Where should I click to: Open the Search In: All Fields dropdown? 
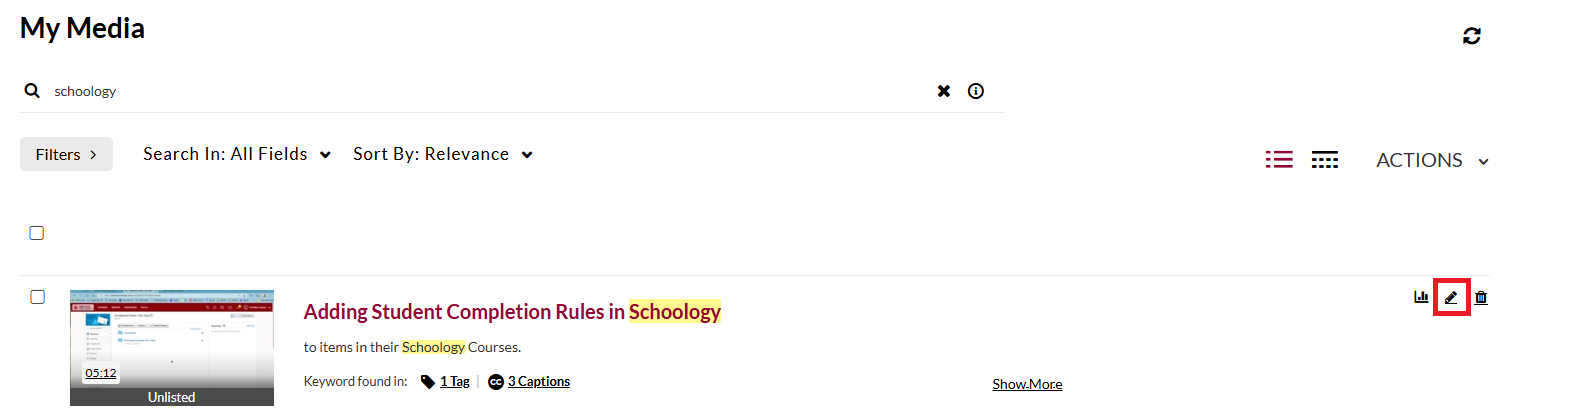[237, 154]
